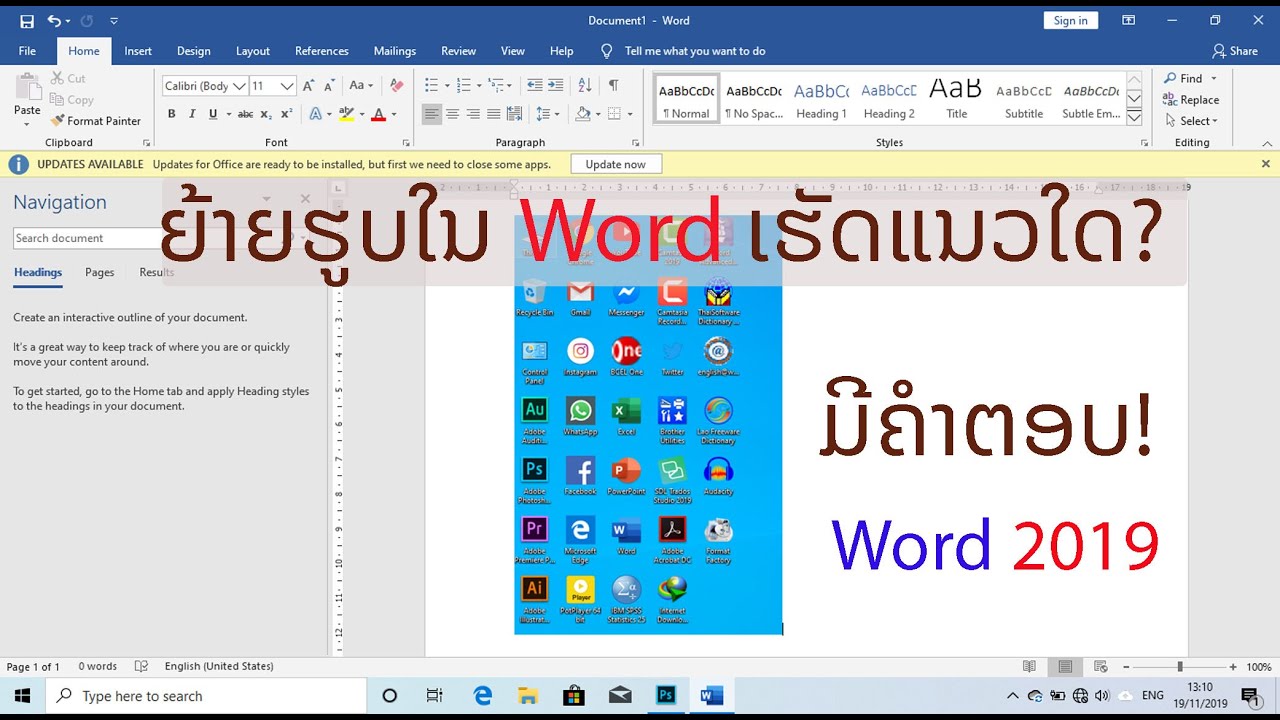Toggle Show/Hide paragraph marks
This screenshot has height=720, width=1280.
613,86
